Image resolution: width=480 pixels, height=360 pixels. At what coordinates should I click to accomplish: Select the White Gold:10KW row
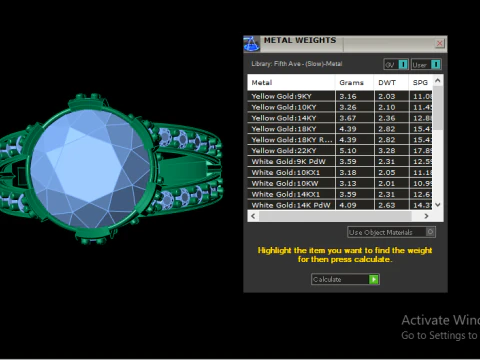click(340, 183)
